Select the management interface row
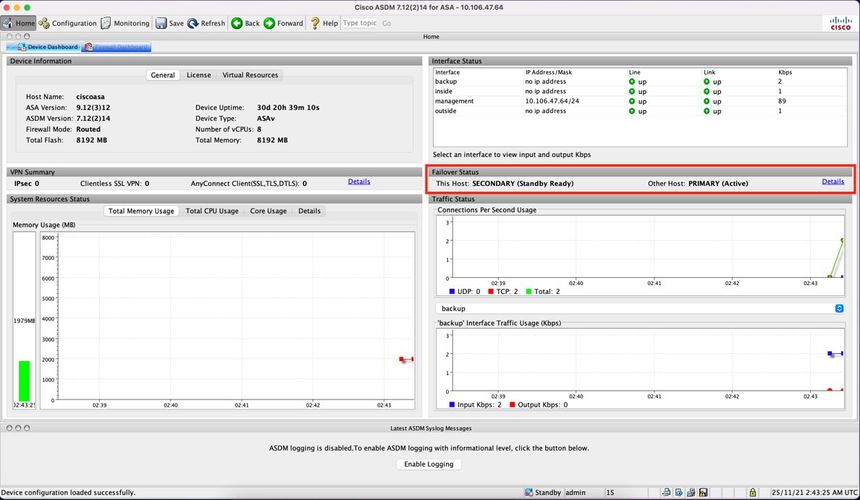Screen dimensions: 860x500 (640, 101)
